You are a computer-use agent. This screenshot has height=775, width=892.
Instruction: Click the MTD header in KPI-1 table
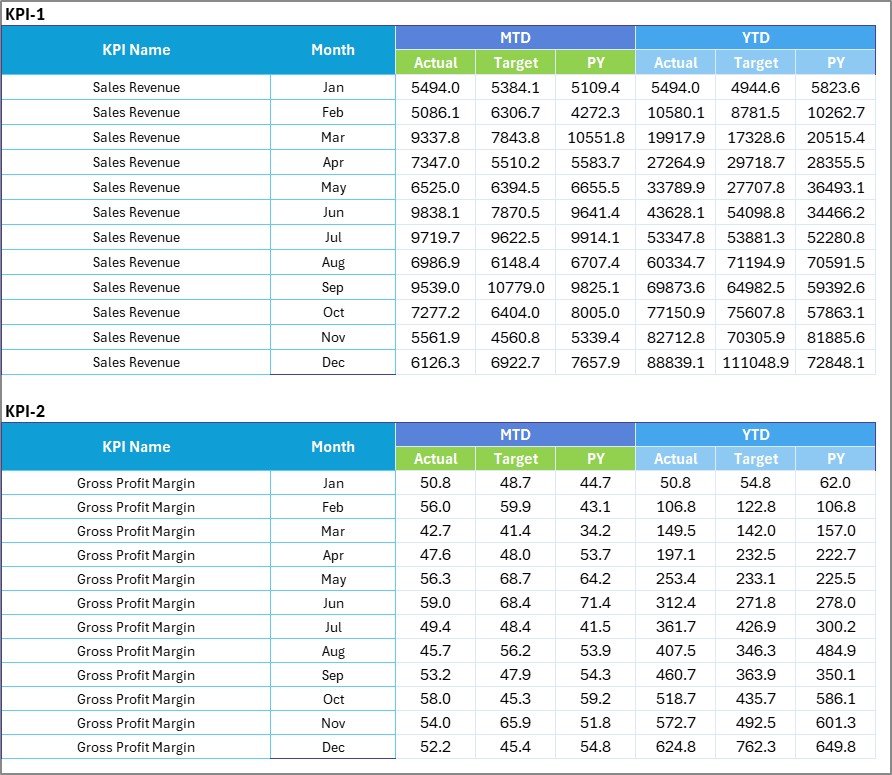[x=515, y=38]
